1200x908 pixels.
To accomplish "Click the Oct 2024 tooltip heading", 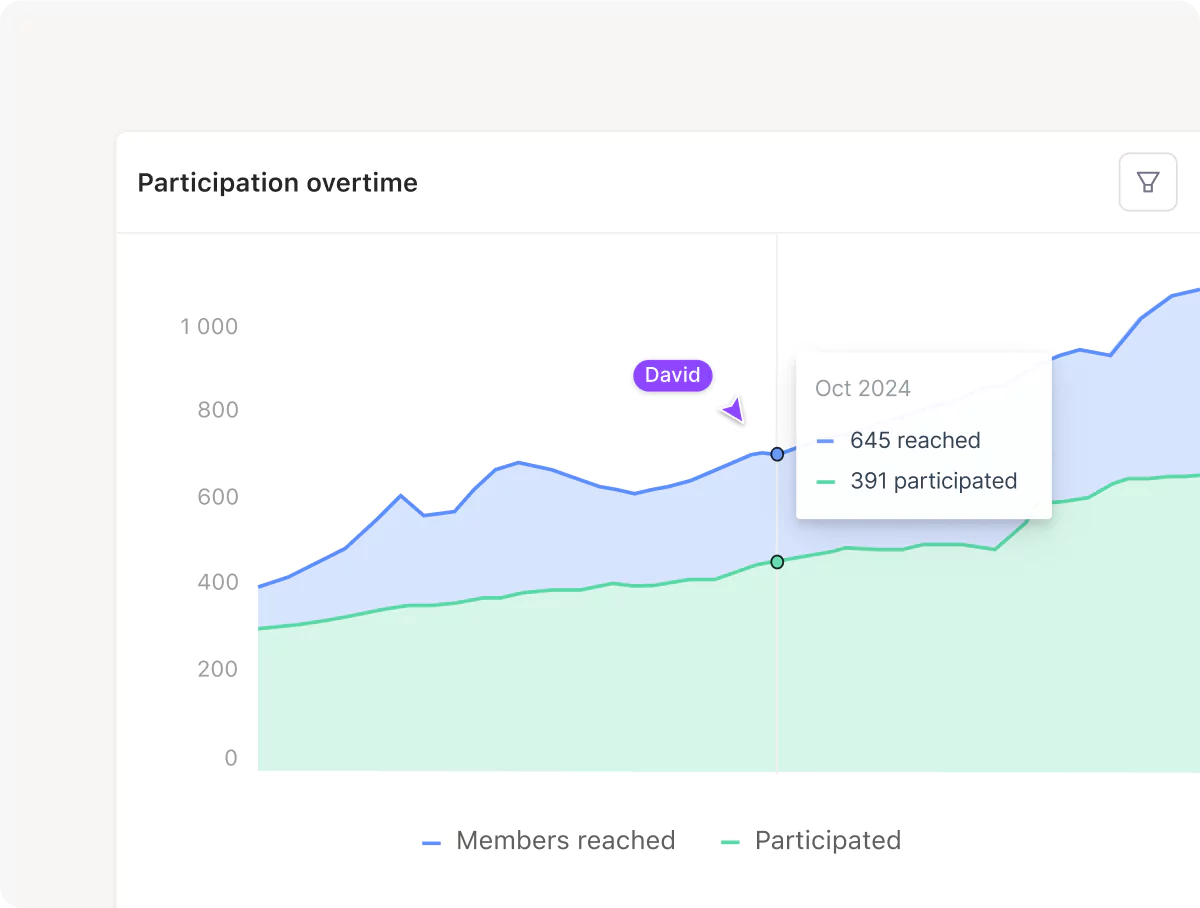I will tap(863, 389).
